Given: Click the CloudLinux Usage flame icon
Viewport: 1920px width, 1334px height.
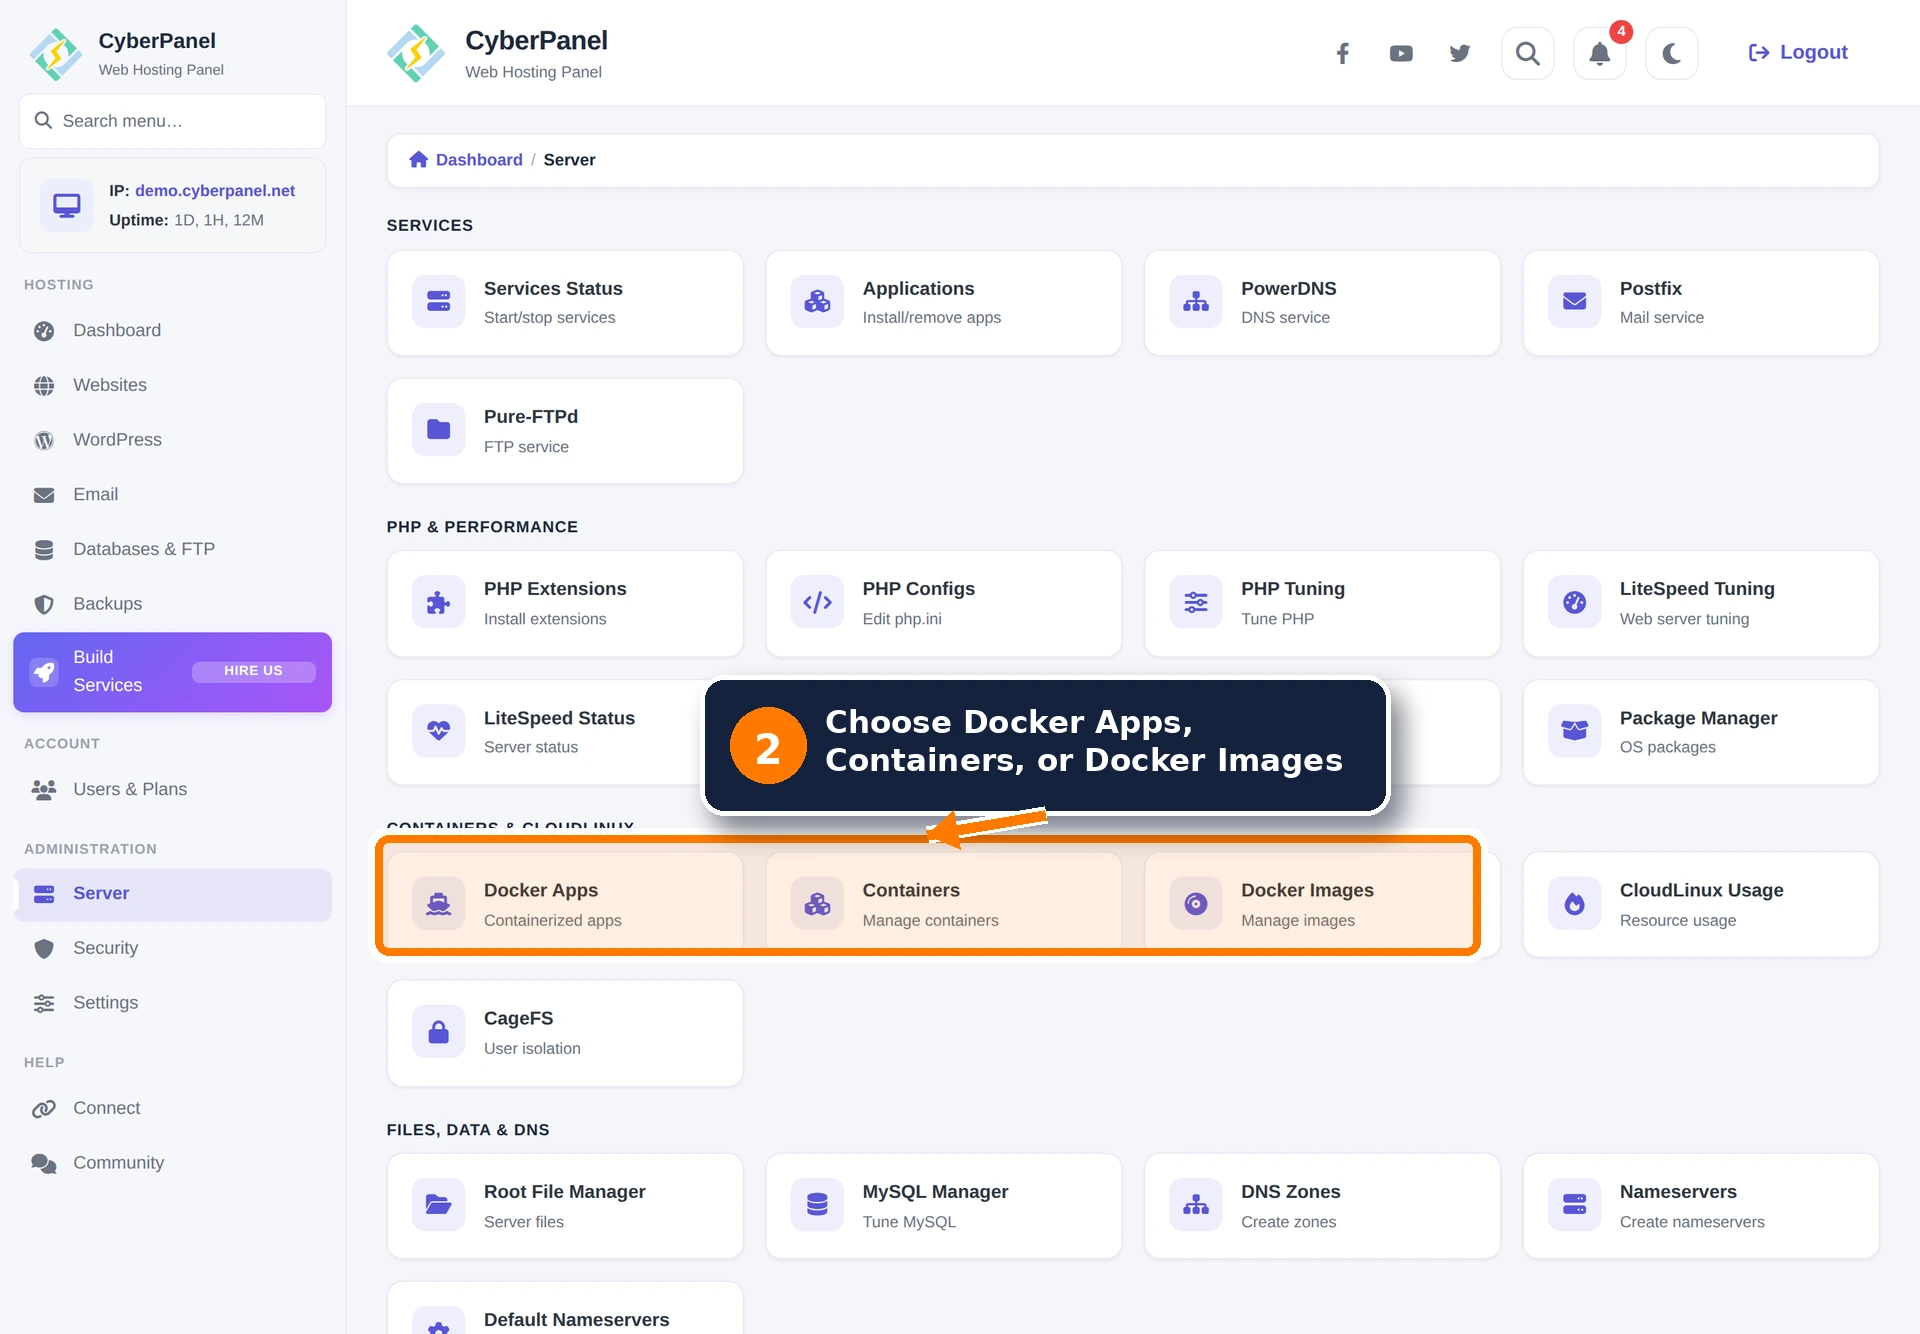Looking at the screenshot, I should 1574,904.
